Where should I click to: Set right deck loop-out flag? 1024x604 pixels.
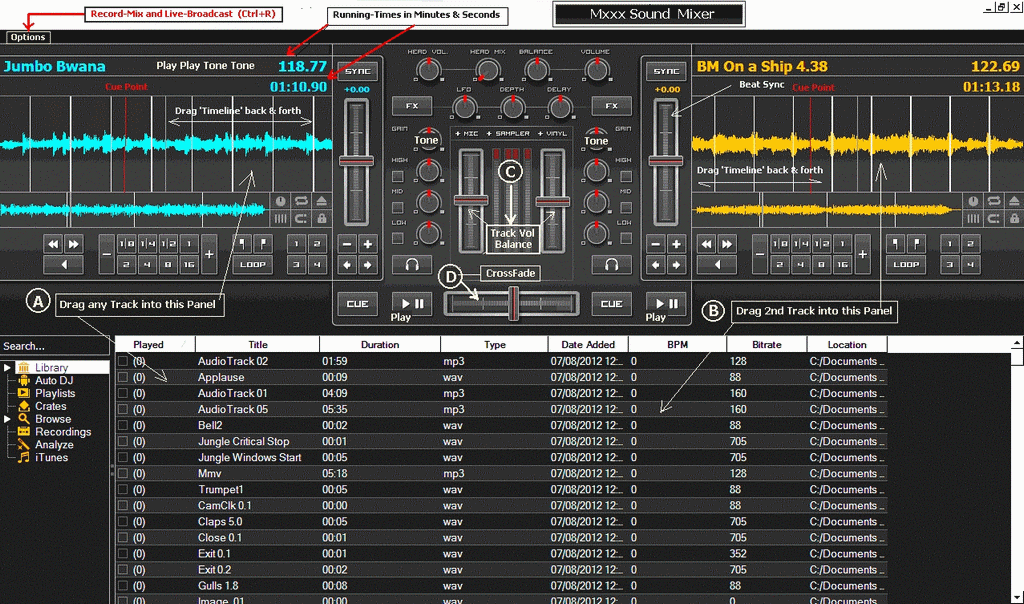coord(916,244)
